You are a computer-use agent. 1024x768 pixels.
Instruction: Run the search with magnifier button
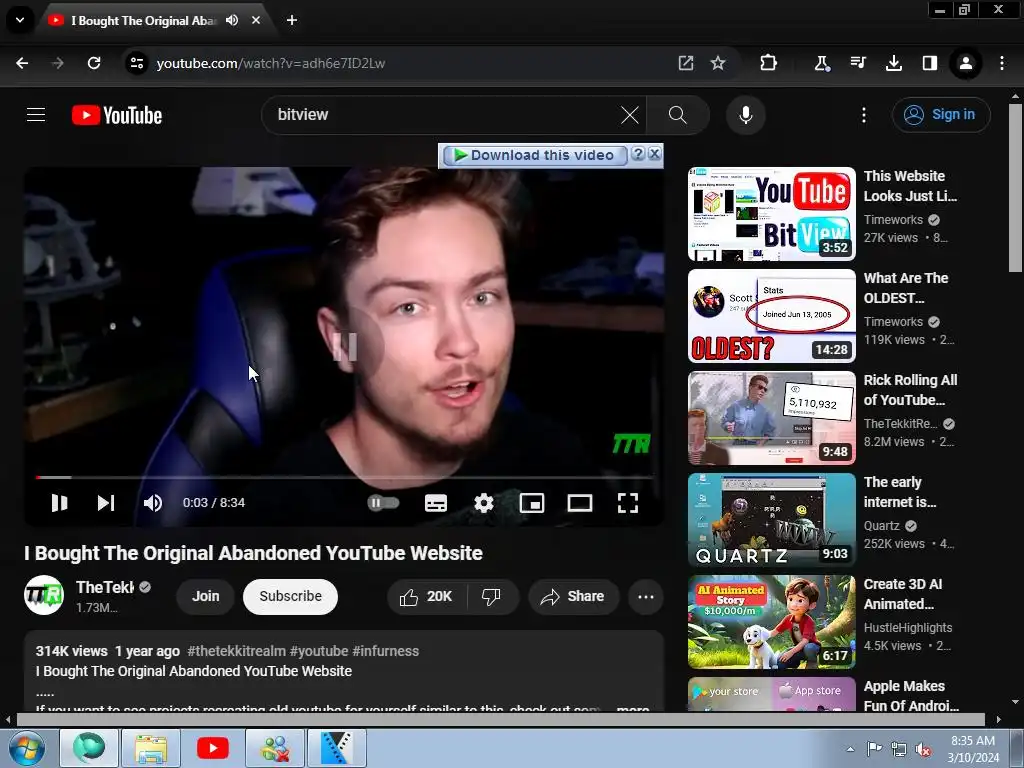[677, 115]
